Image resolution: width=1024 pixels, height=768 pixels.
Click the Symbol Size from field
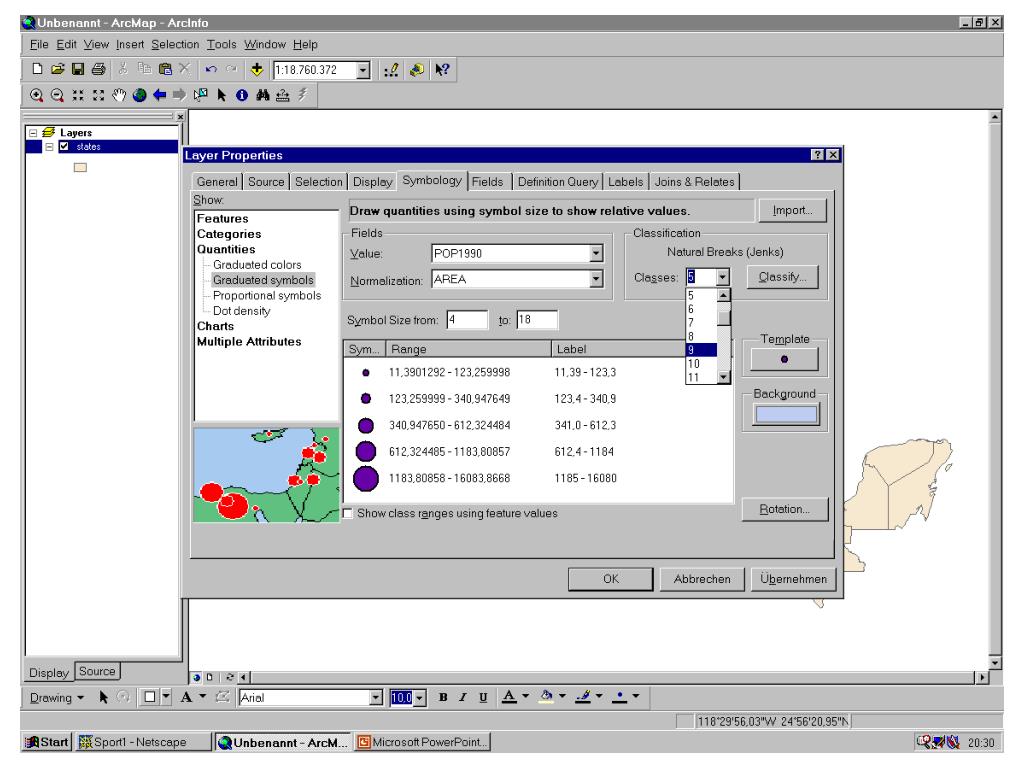coord(467,319)
